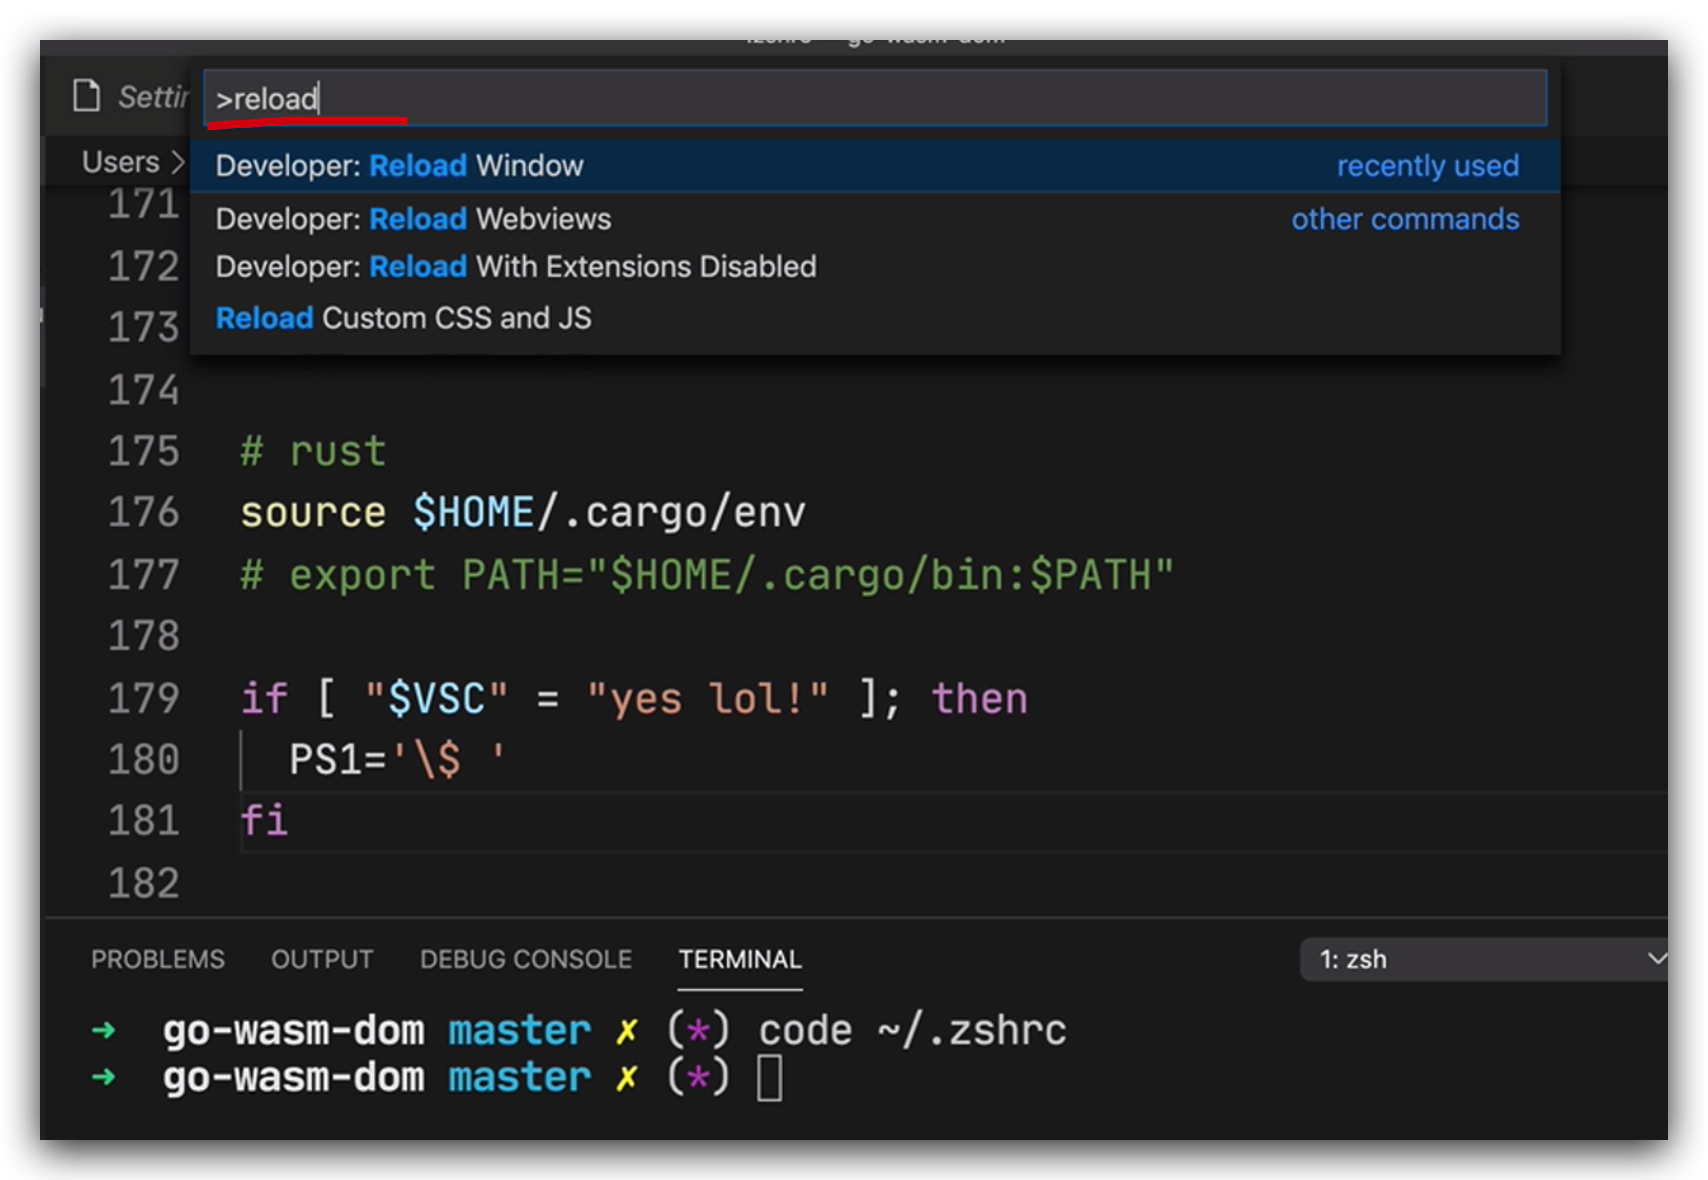Click line number 179 in gutter

(144, 698)
